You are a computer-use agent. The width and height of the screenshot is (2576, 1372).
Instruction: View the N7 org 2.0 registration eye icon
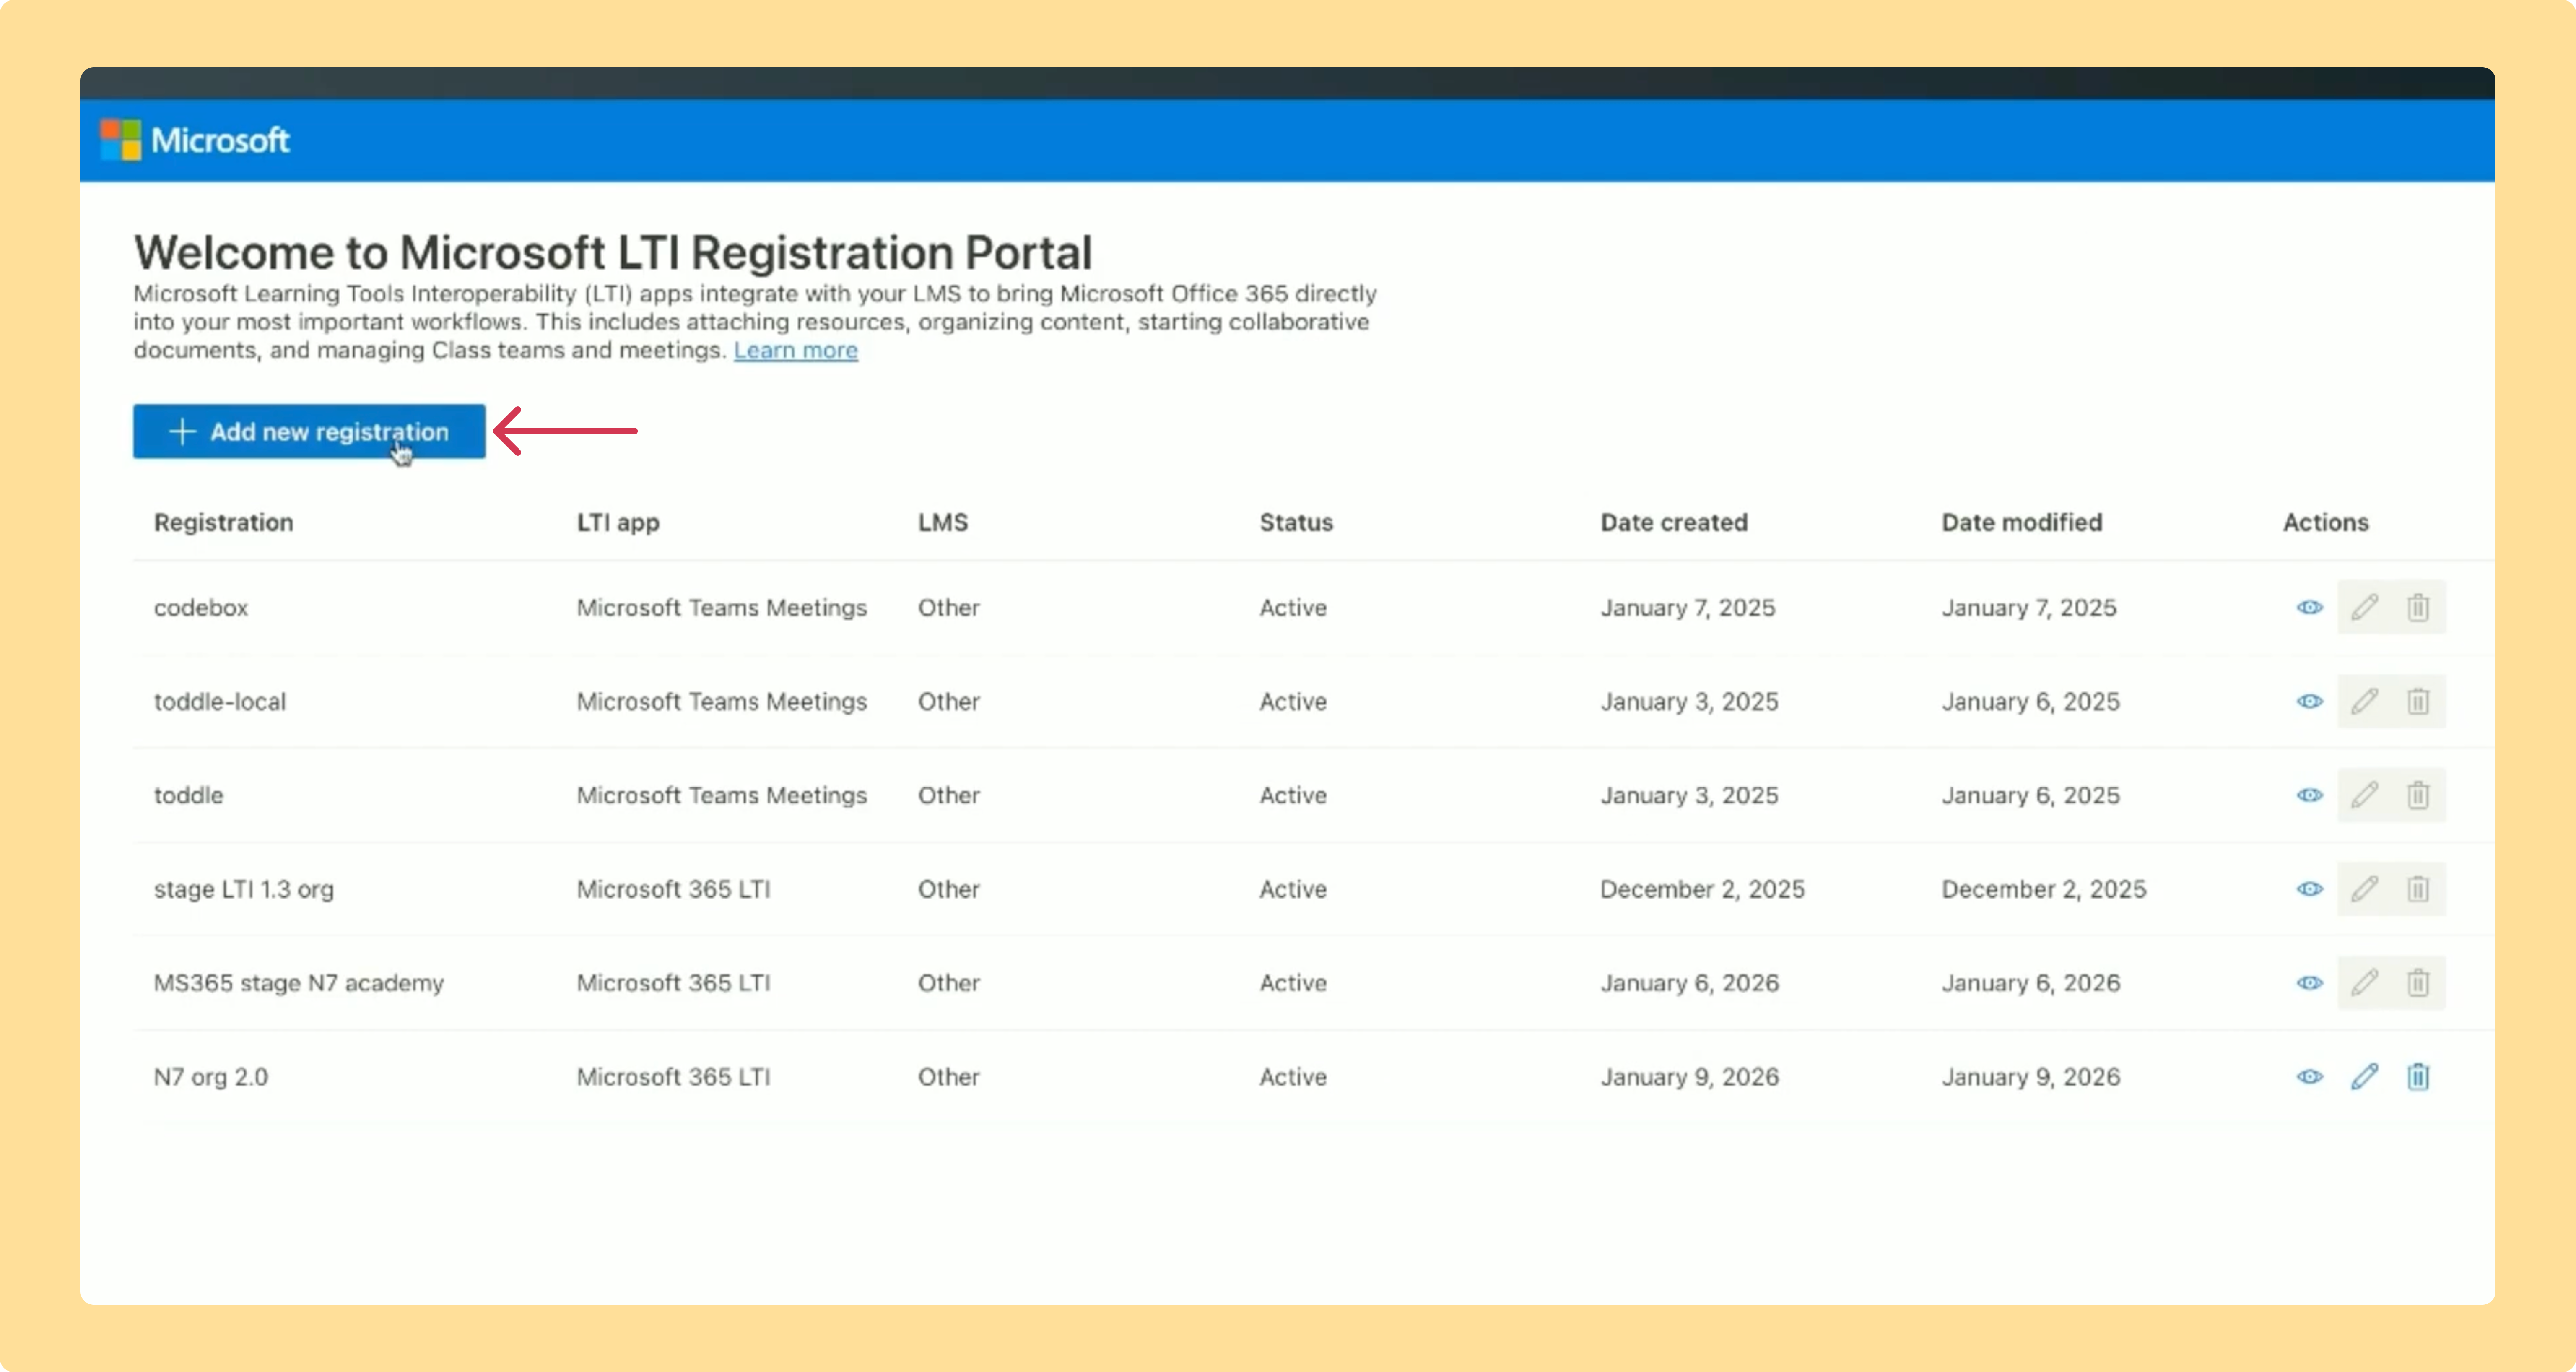[x=2309, y=1077]
